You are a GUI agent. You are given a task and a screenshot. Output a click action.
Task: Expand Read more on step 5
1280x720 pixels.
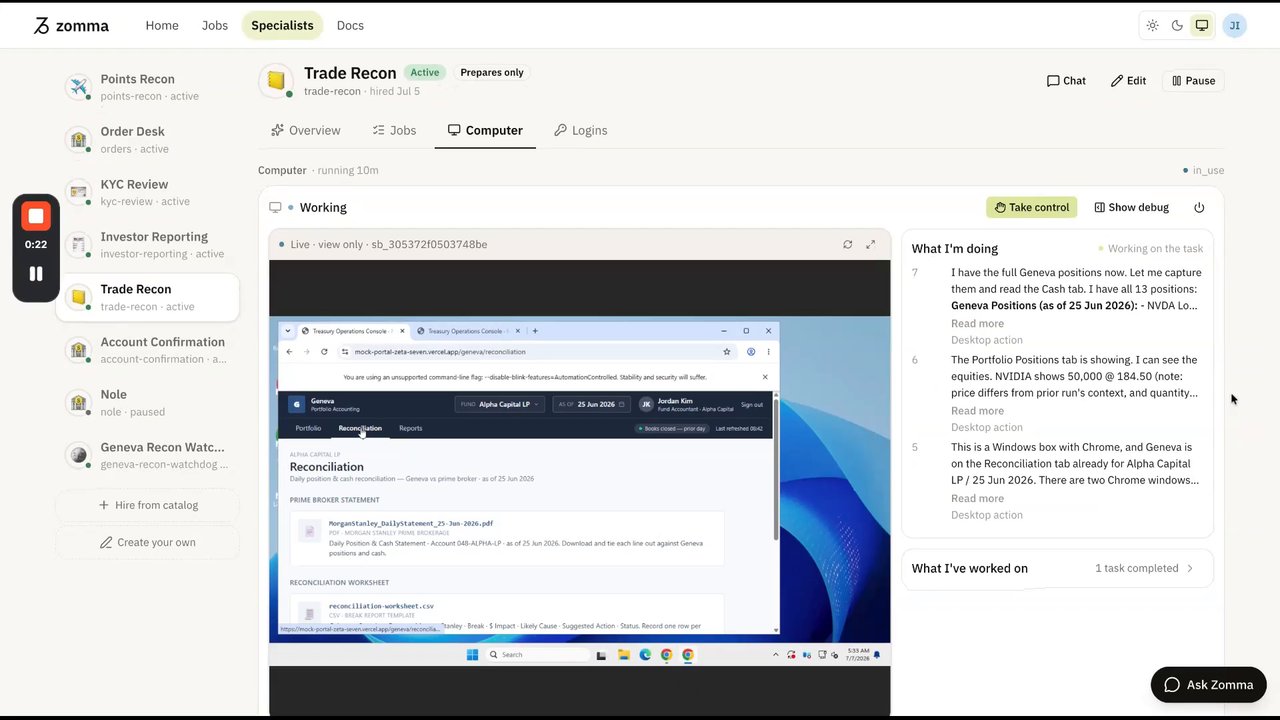coord(977,498)
